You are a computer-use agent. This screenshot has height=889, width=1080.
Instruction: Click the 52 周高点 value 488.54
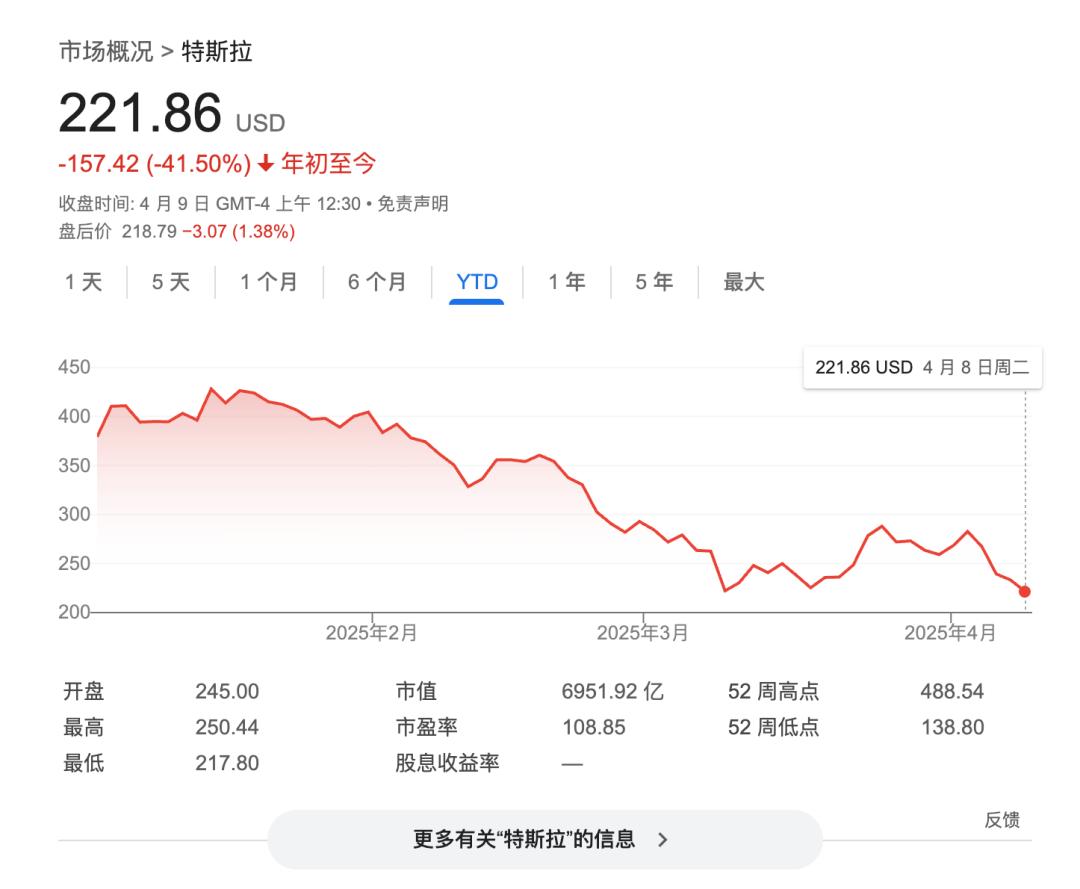click(951, 691)
